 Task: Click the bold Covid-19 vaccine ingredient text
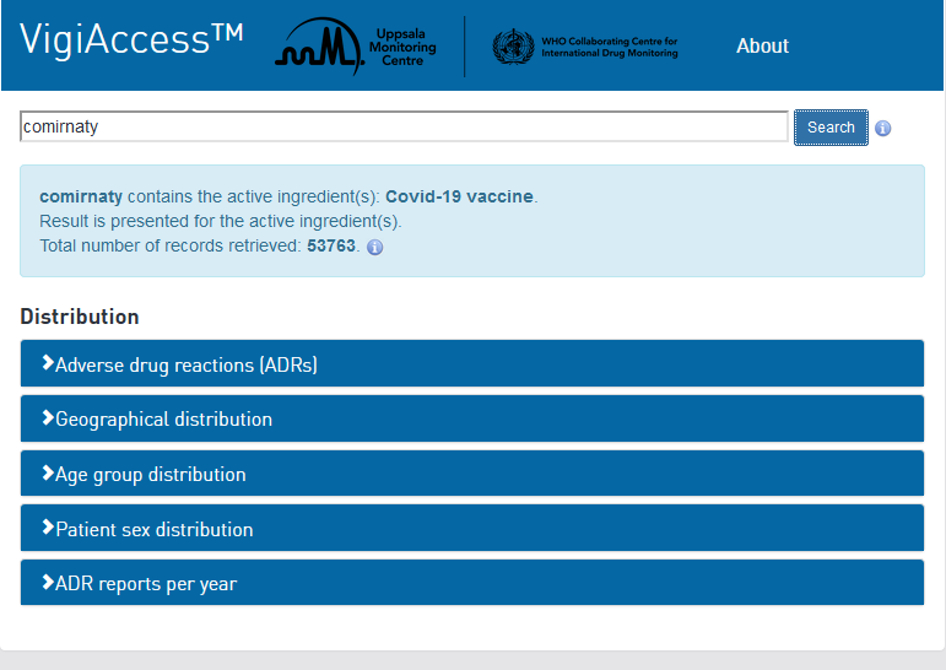click(459, 197)
